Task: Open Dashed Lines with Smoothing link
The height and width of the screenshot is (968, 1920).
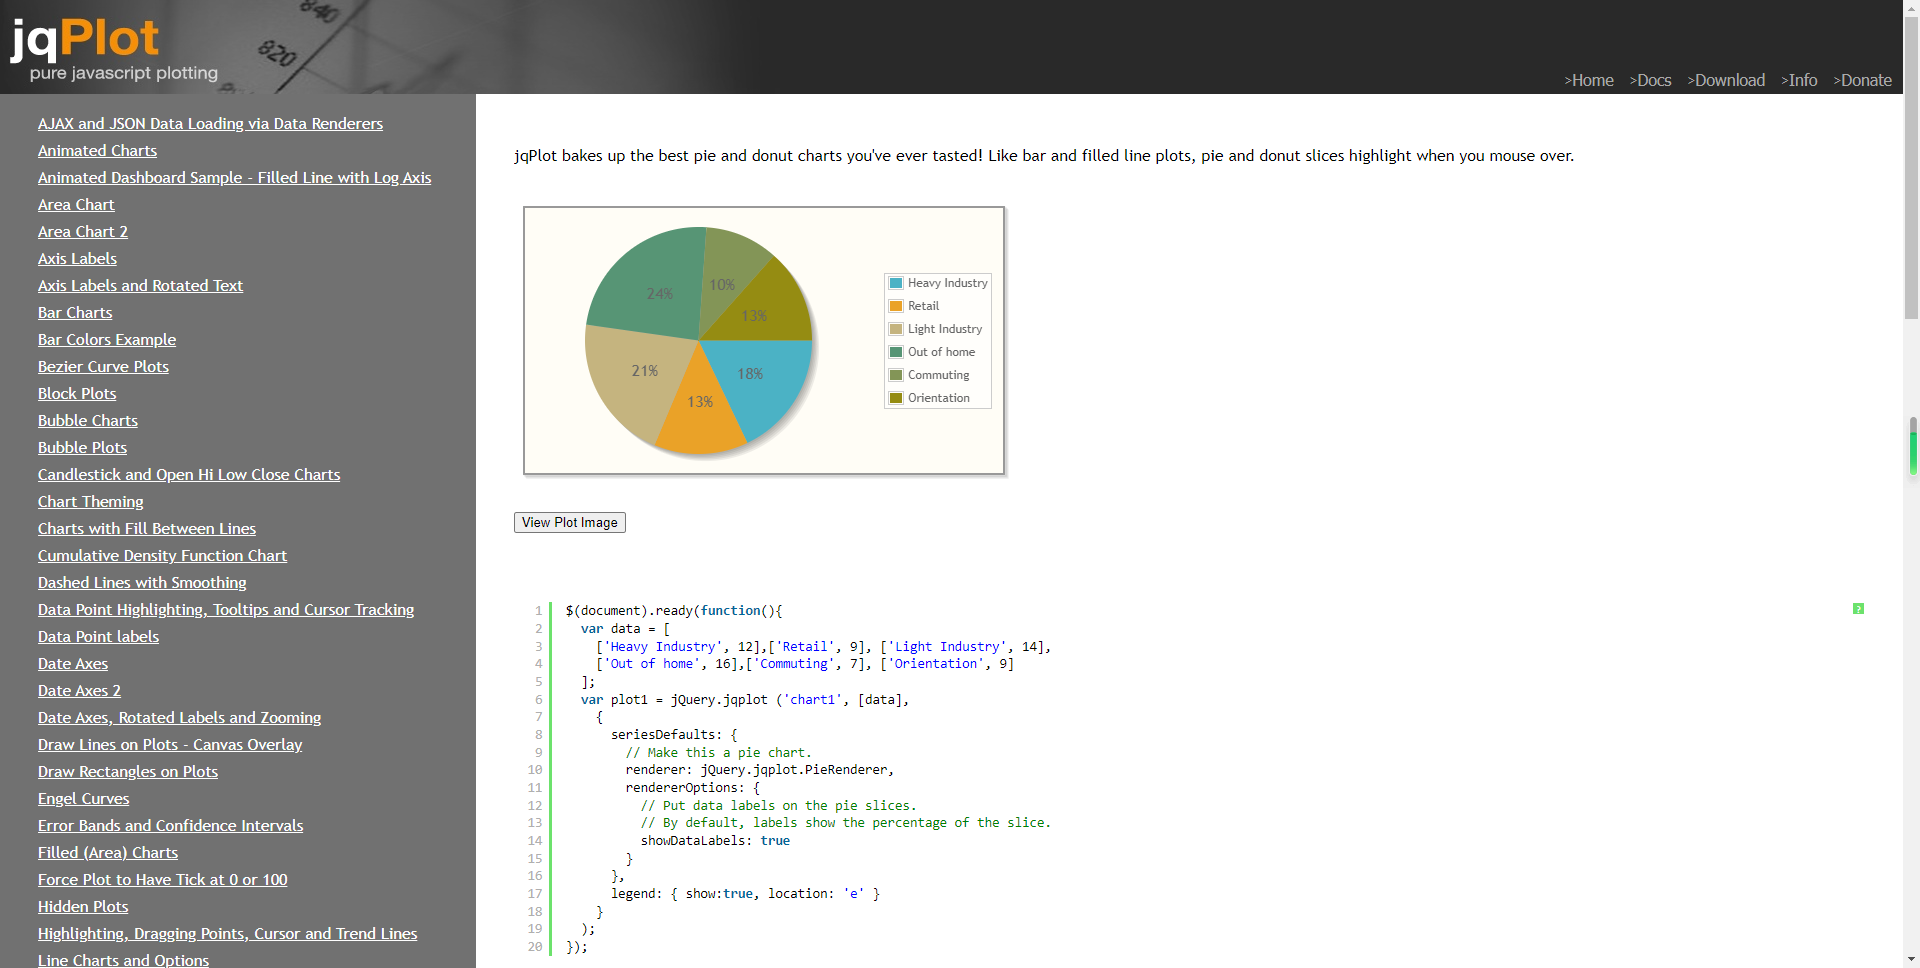Action: point(142,582)
